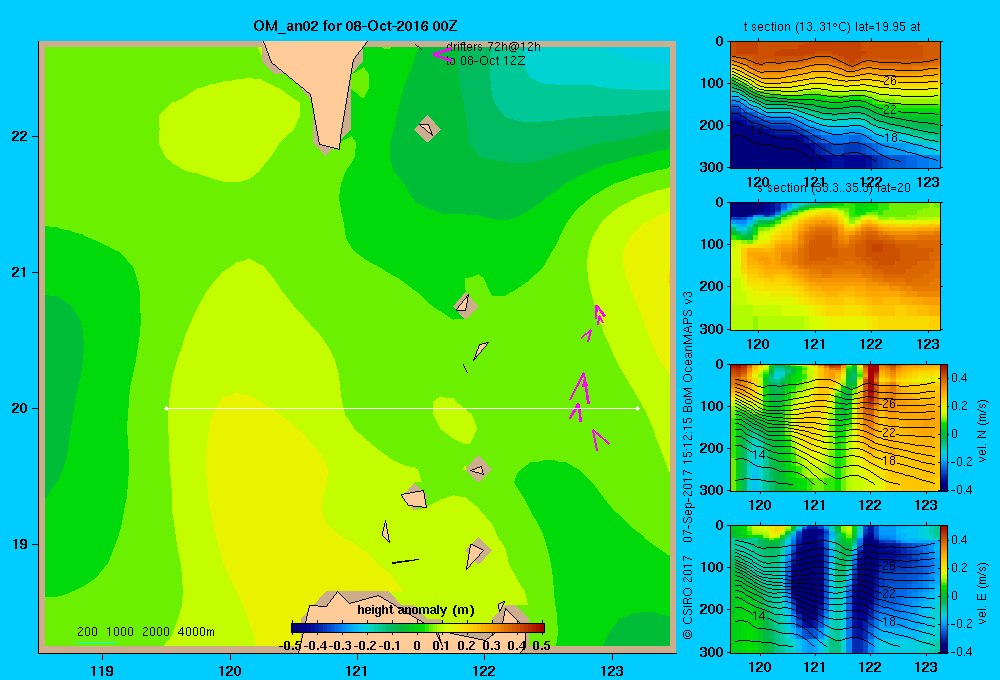Click the northernmost magenta drifter arrow near 123E
Screen dimensions: 1000x680
tap(599, 313)
